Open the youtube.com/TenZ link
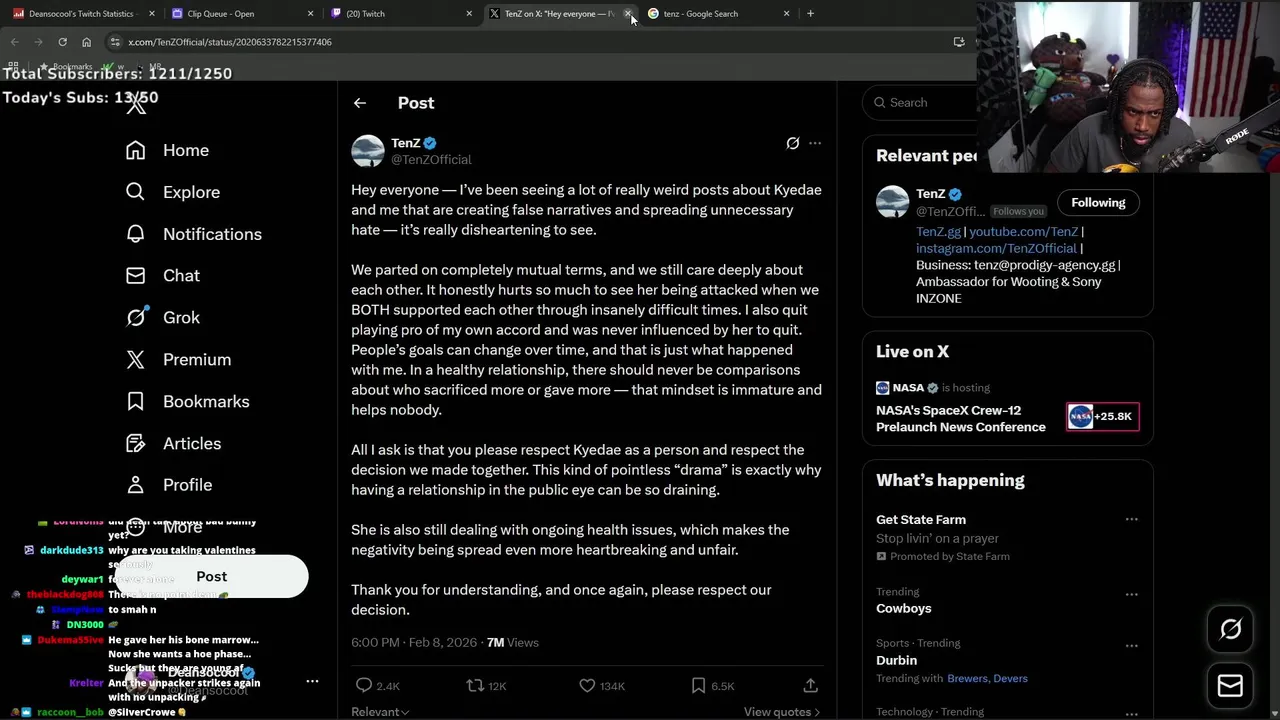 (x=1023, y=231)
